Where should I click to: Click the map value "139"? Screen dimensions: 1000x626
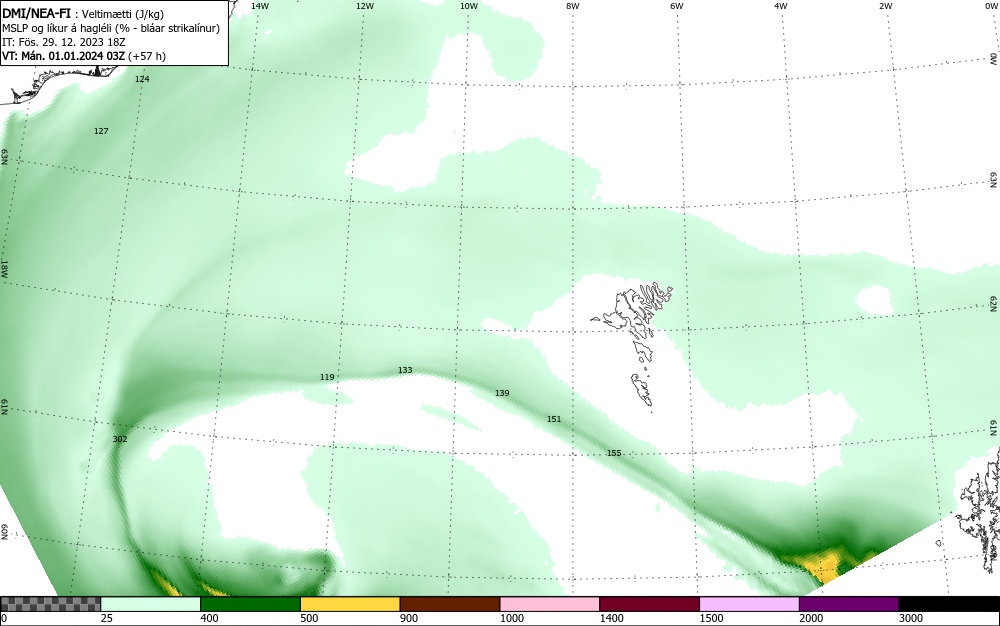tap(503, 393)
